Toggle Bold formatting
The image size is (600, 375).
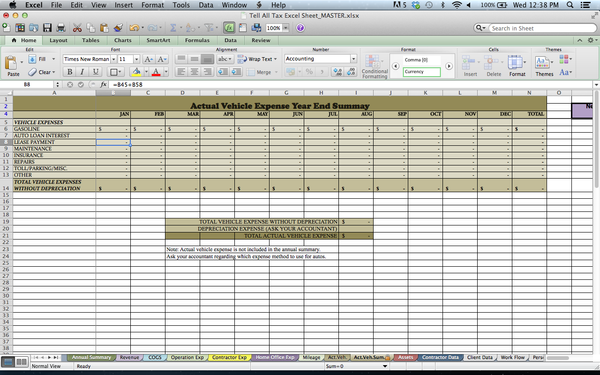pyautogui.click(x=70, y=72)
